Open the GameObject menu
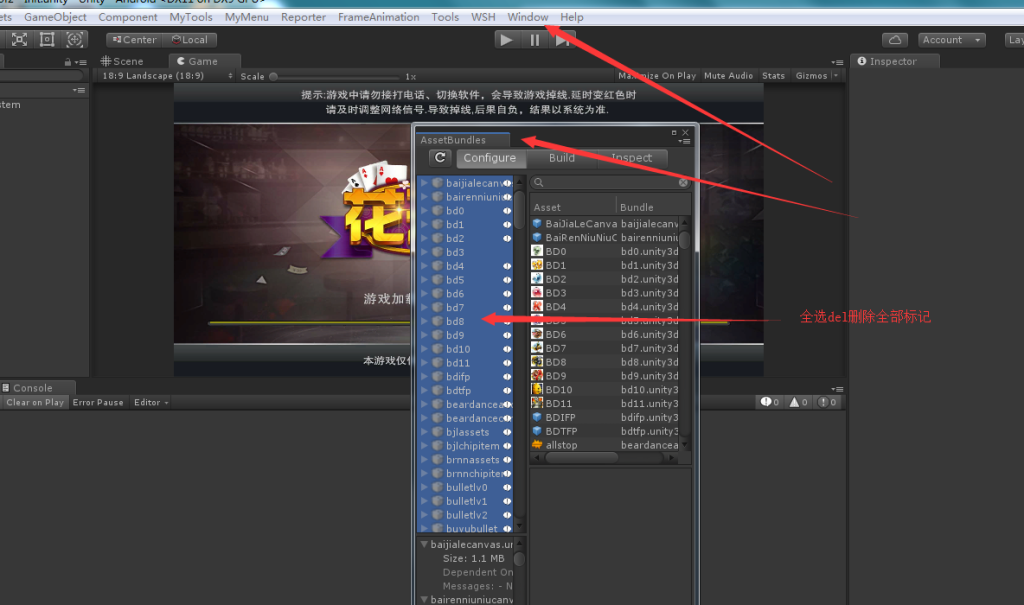 (55, 17)
